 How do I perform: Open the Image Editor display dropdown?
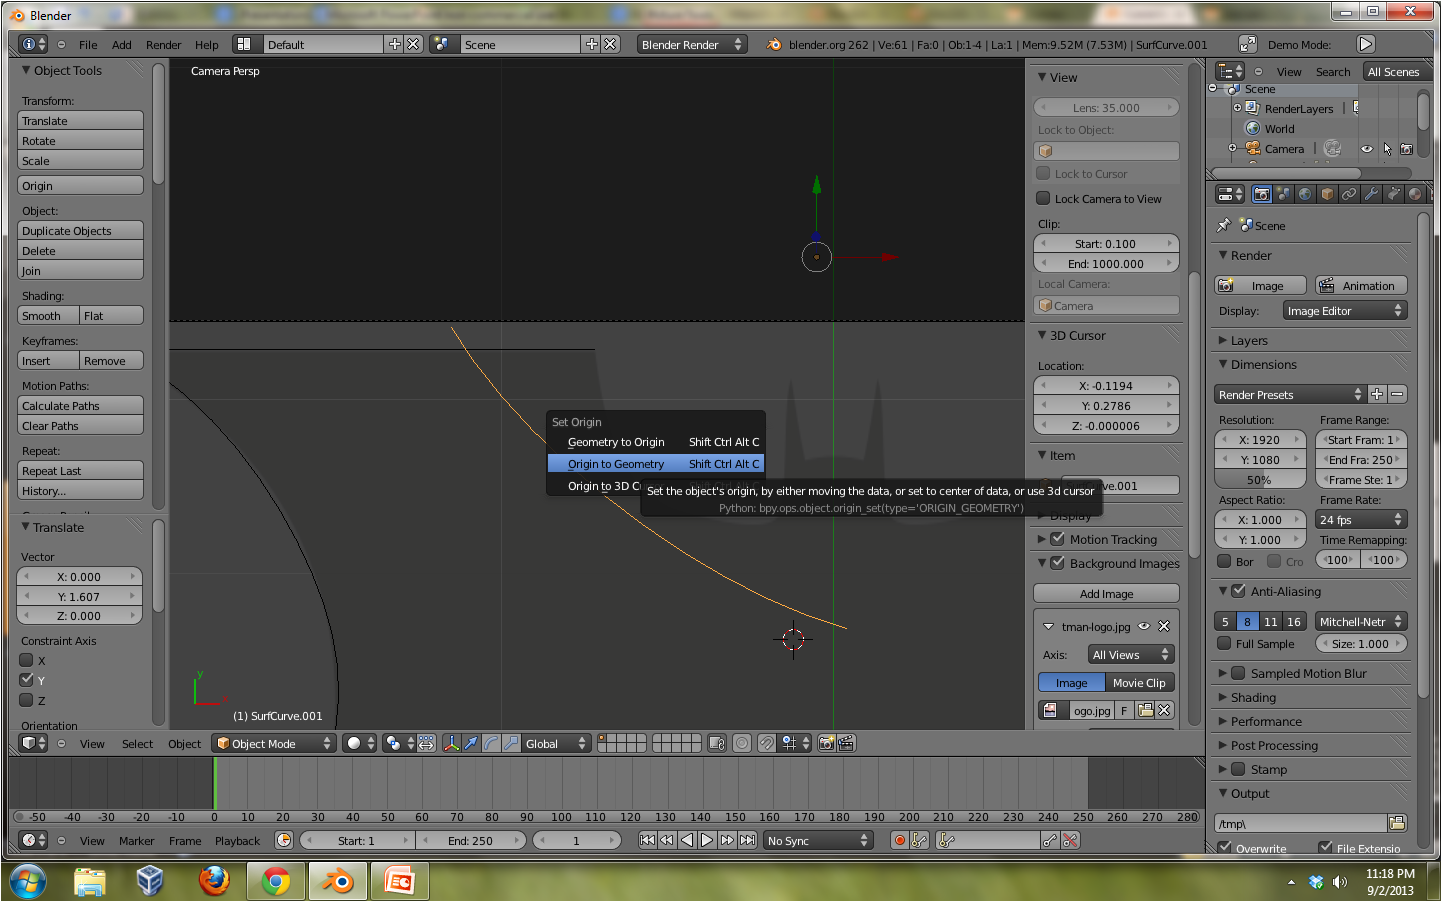pos(1345,311)
